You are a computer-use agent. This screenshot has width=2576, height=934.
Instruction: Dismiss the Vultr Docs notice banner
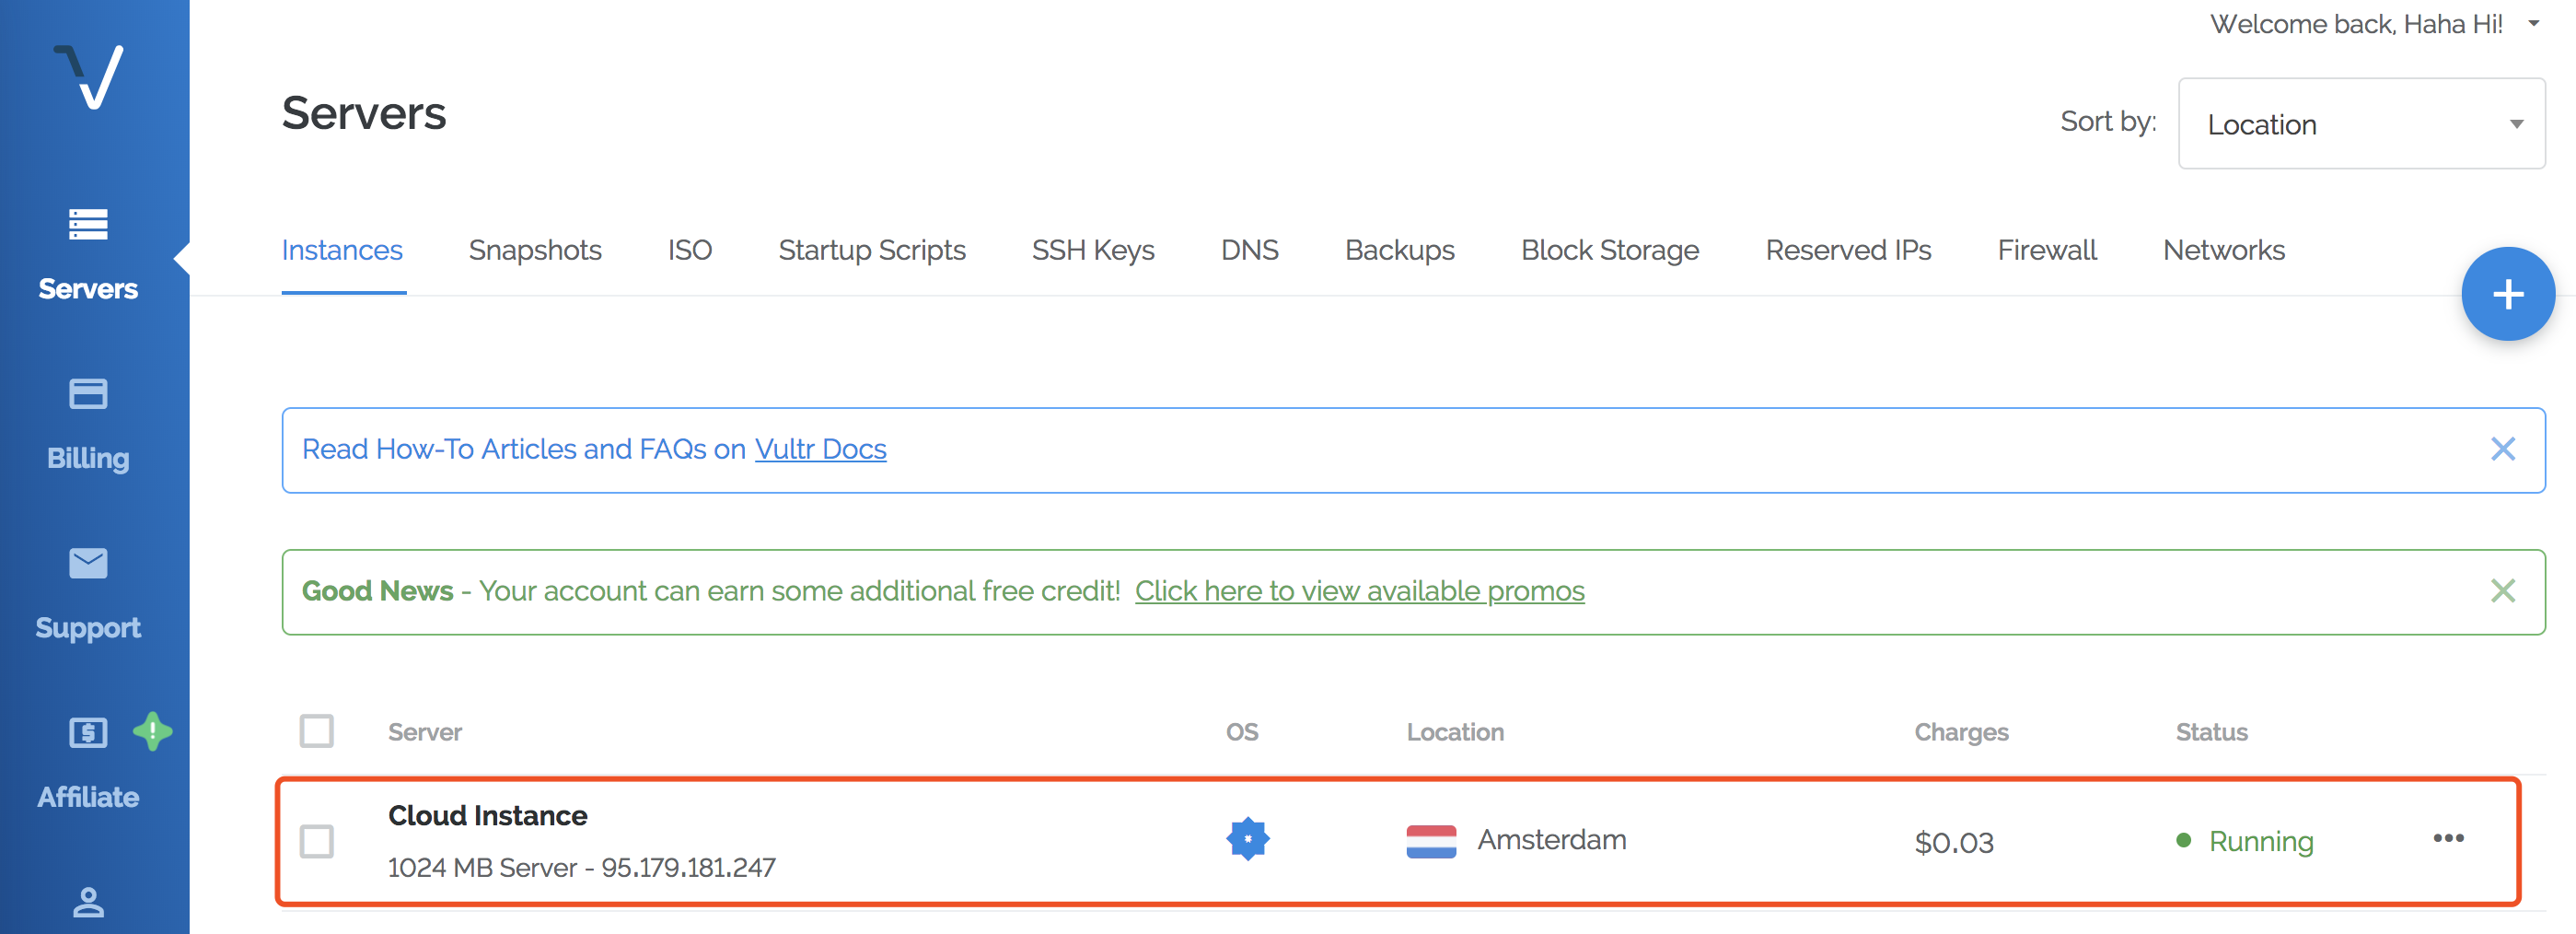(x=2502, y=449)
